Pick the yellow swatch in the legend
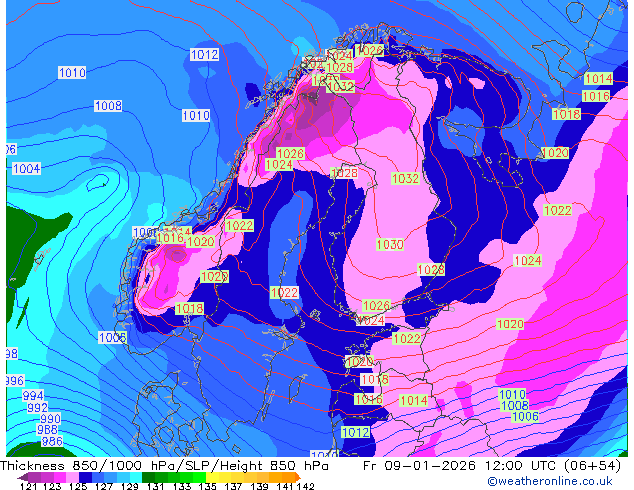Image resolution: width=634 pixels, height=490 pixels. (x=212, y=477)
